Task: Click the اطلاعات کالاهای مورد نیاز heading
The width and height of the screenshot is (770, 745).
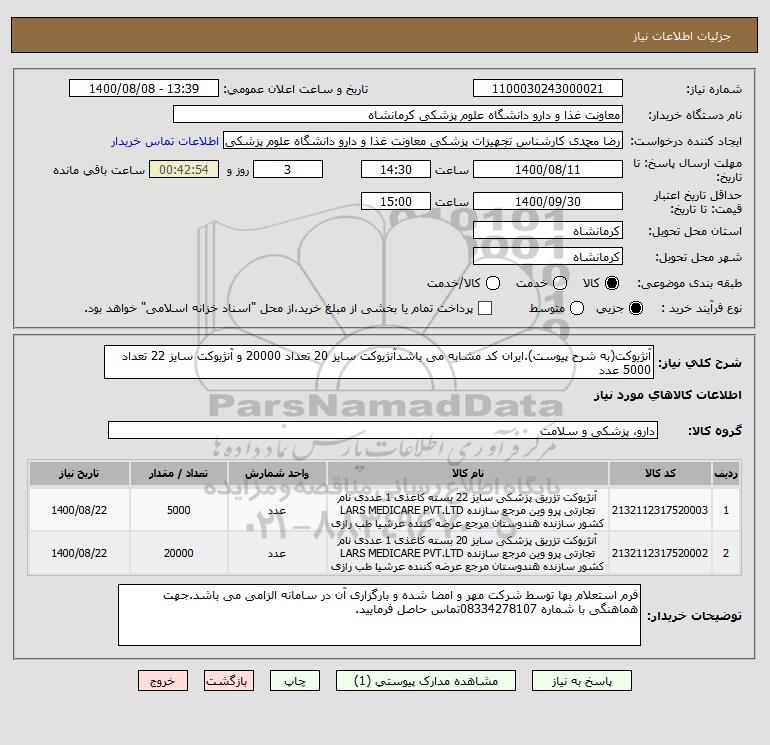Action: point(667,395)
